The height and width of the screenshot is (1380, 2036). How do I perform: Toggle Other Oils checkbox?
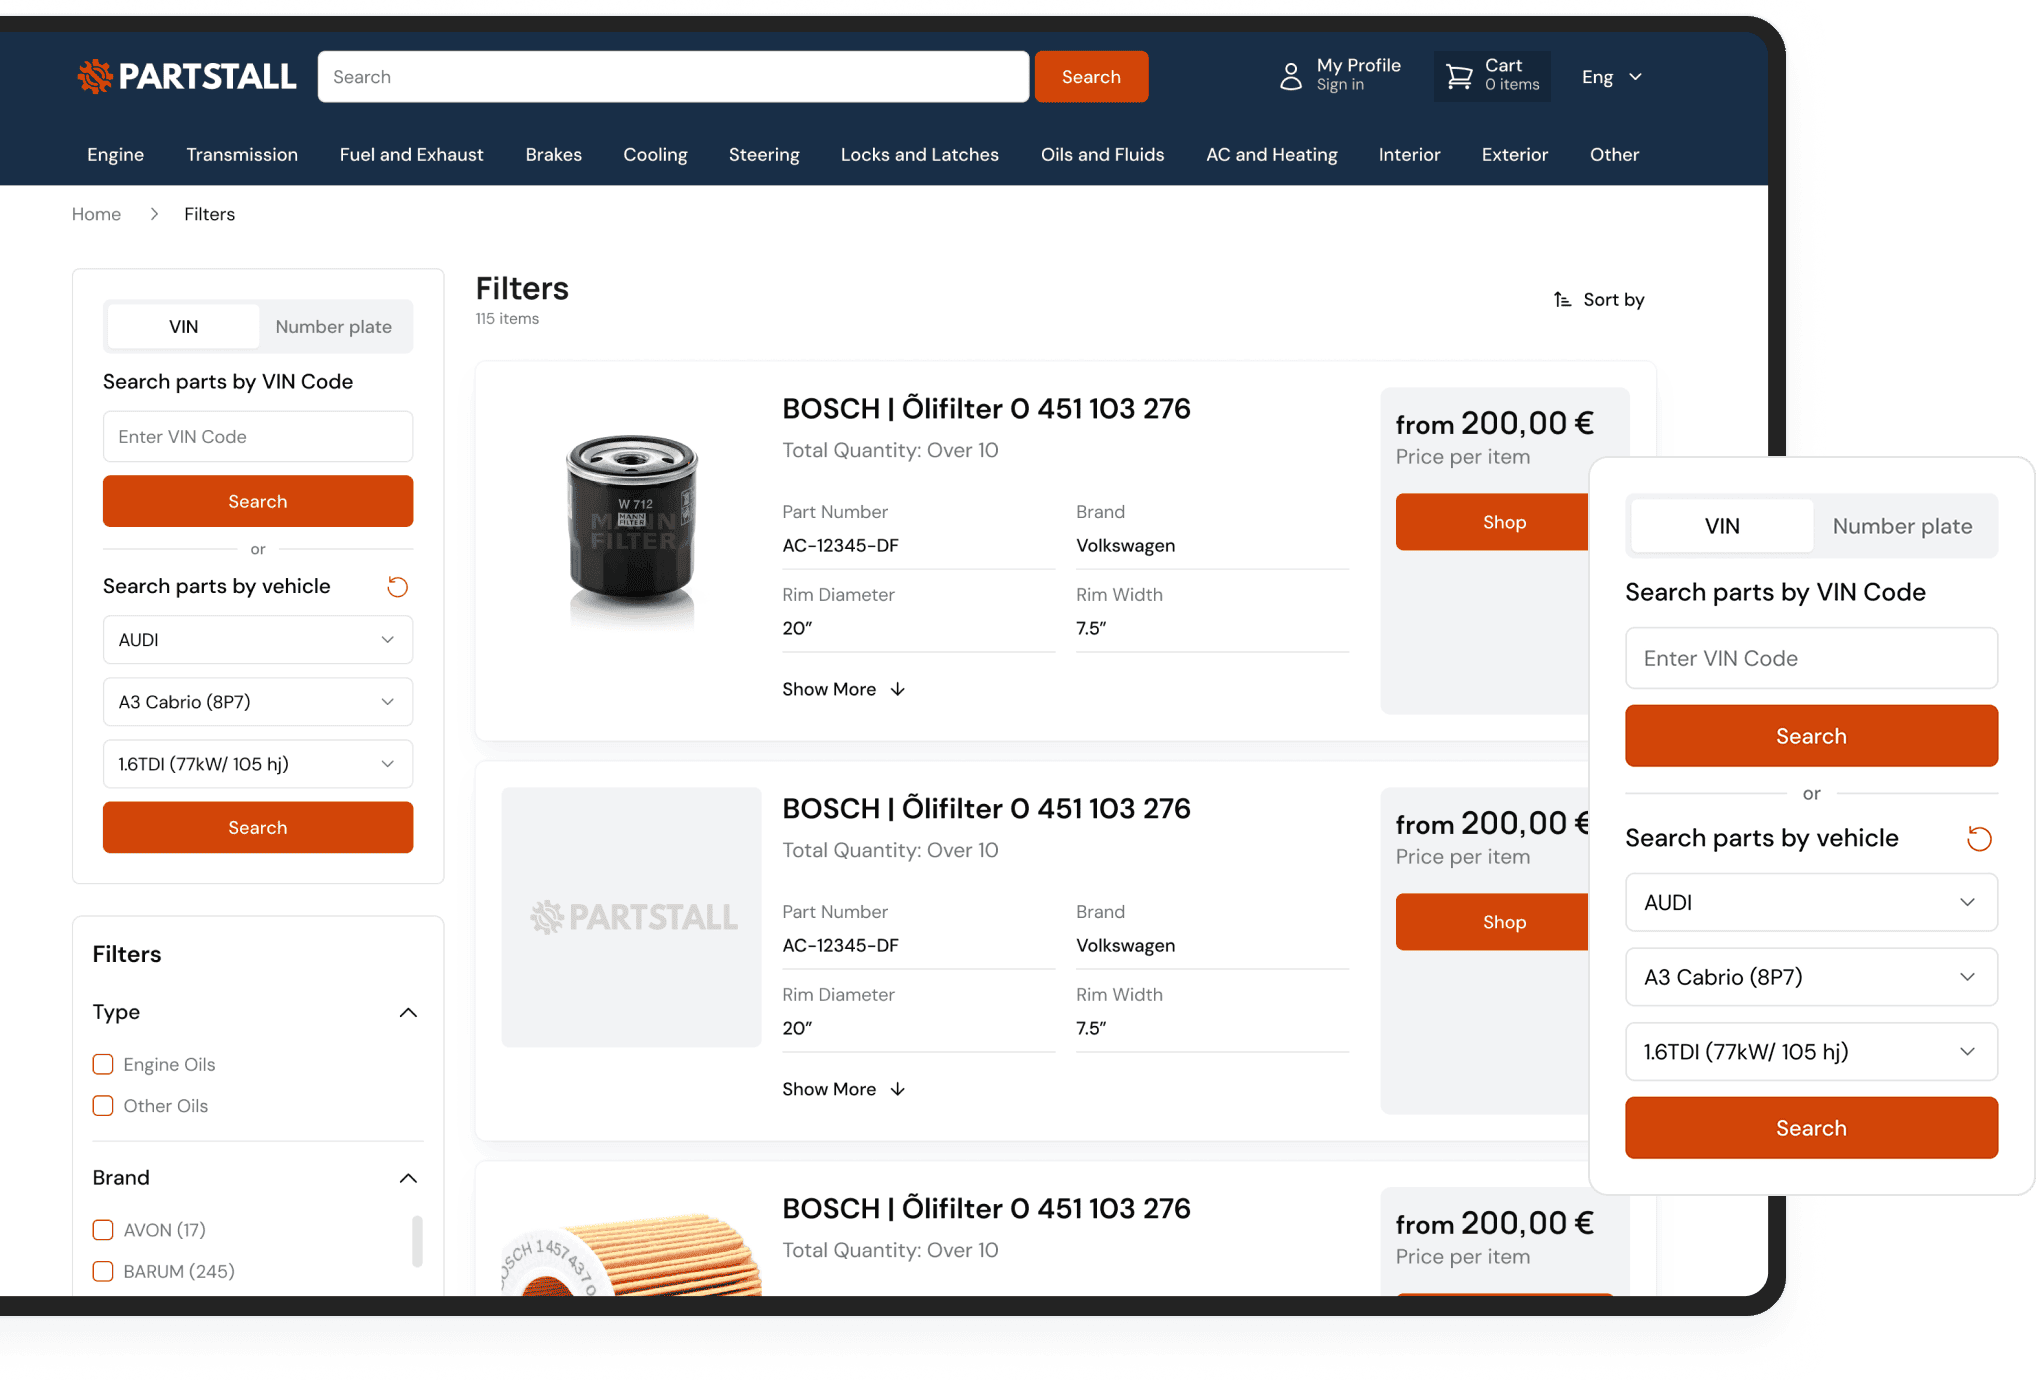[x=103, y=1105]
